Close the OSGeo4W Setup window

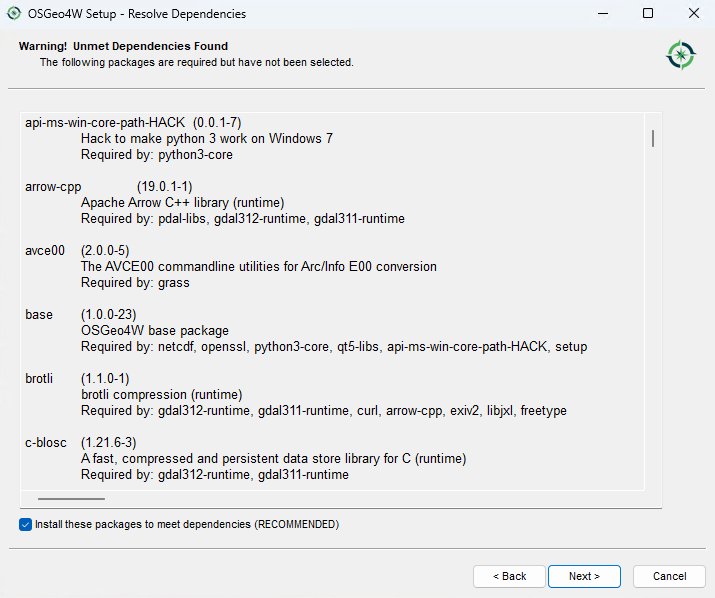coord(692,14)
